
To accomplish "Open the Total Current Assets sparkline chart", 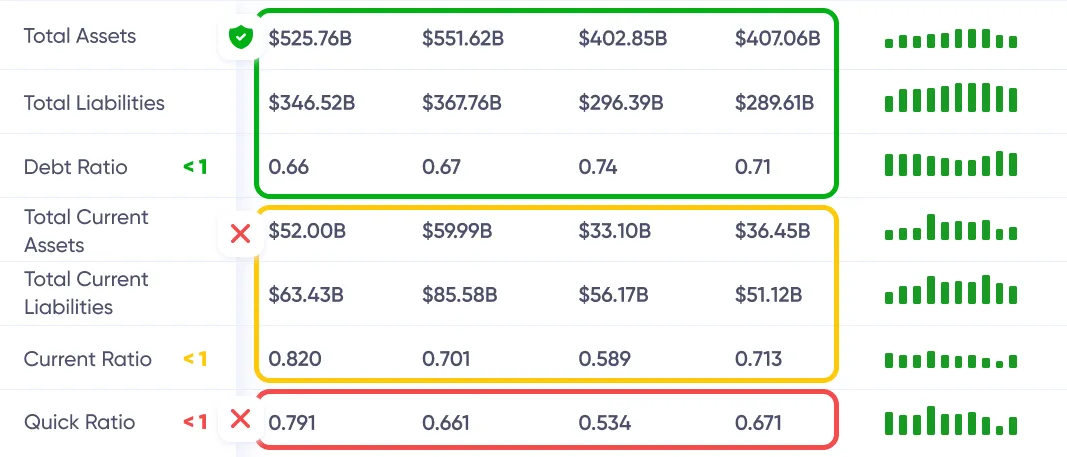I will tap(950, 228).
